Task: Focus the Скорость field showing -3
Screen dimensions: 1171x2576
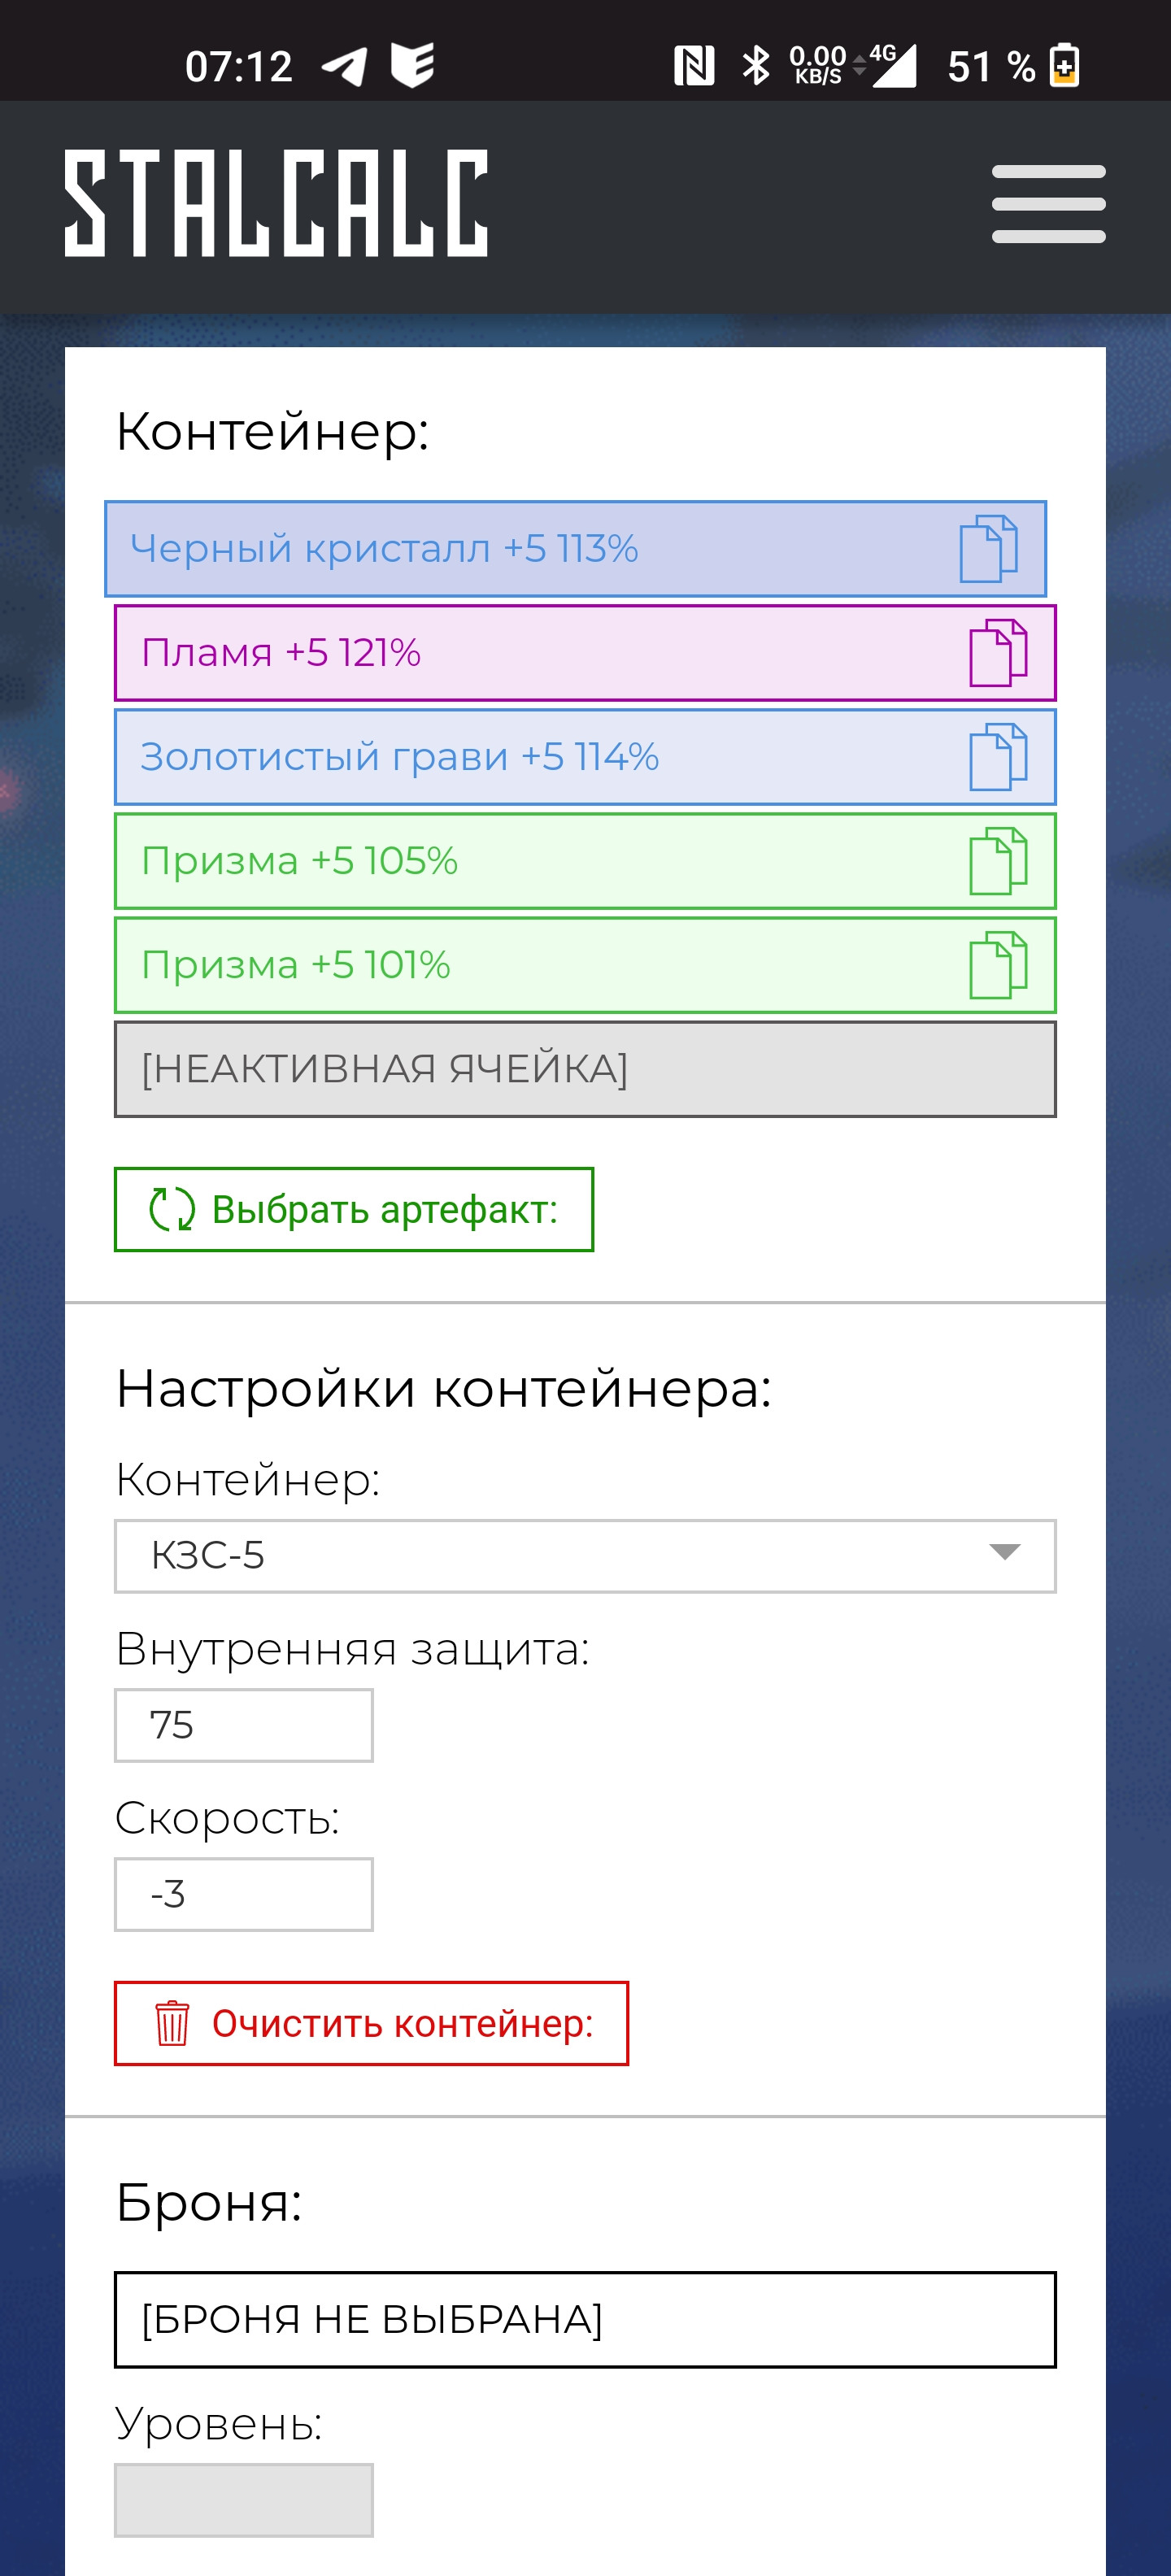Action: coord(244,1894)
